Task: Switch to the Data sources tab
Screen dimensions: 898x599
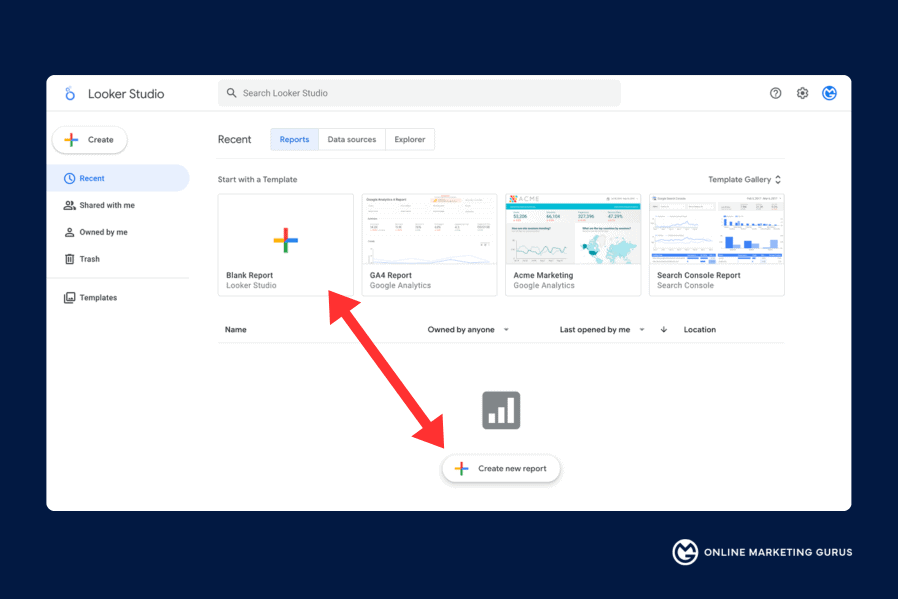Action: tap(352, 139)
